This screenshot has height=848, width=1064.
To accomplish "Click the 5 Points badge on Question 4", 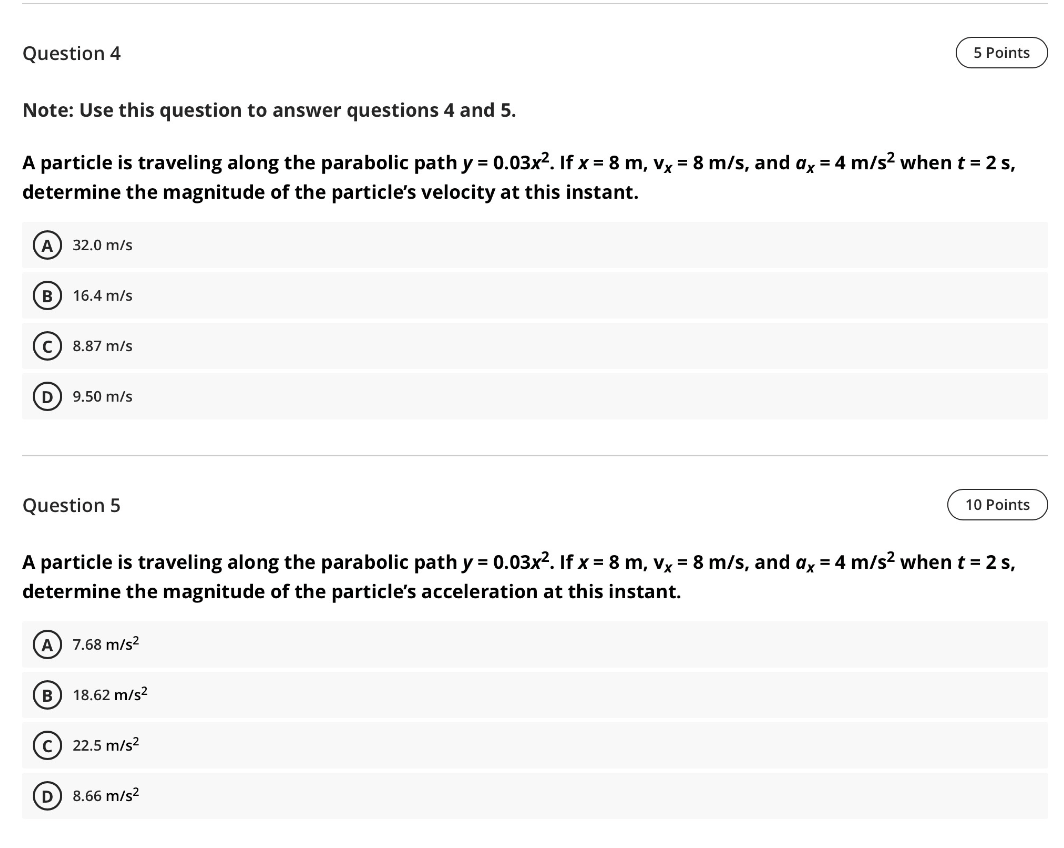I will point(1001,52).
